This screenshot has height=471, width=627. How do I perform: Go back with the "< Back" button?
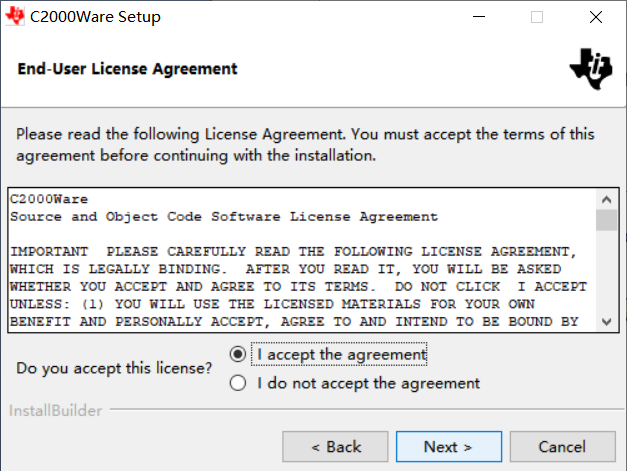point(335,447)
